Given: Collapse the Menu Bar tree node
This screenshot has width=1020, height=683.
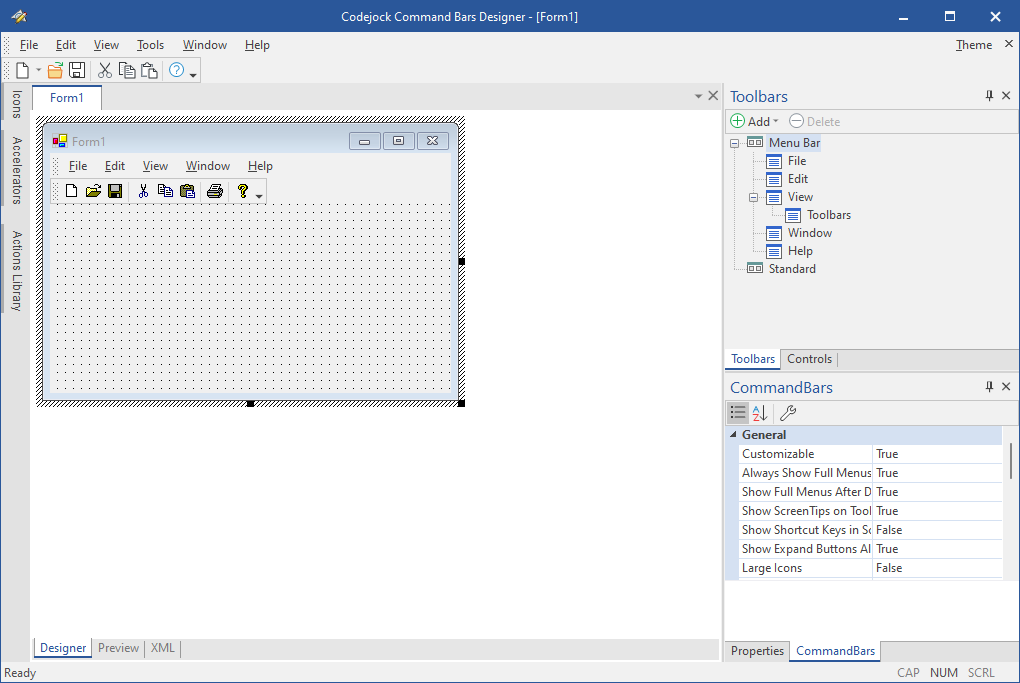Looking at the screenshot, I should [x=734, y=142].
